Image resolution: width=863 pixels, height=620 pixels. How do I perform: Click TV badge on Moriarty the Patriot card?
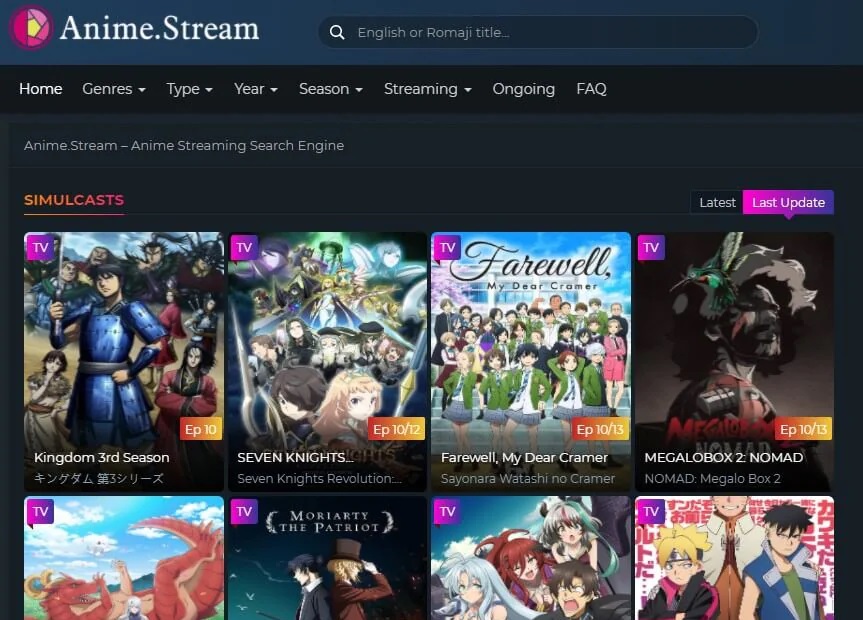(244, 512)
